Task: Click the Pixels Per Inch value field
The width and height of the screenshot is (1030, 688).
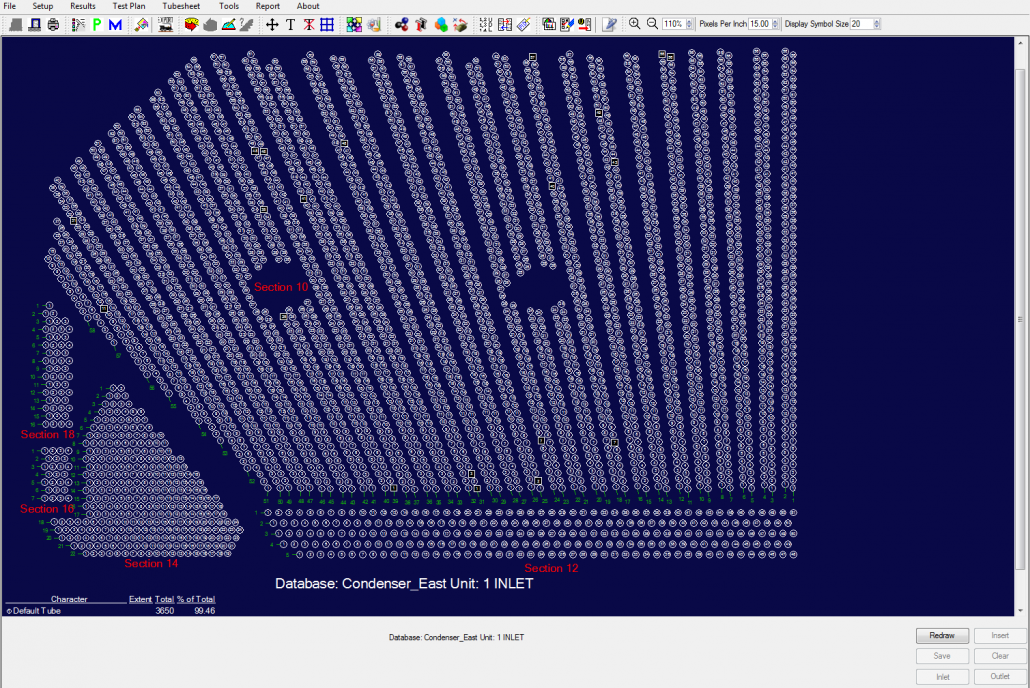Action: (x=759, y=24)
